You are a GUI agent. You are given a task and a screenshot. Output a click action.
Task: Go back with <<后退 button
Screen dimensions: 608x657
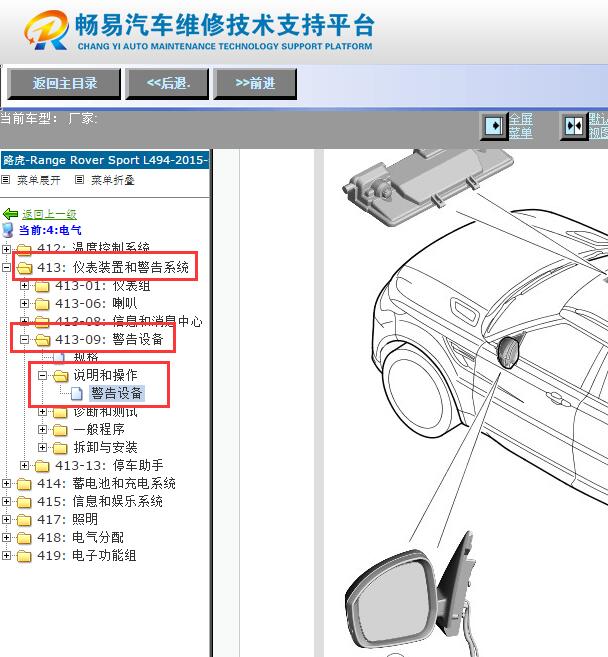tap(168, 83)
